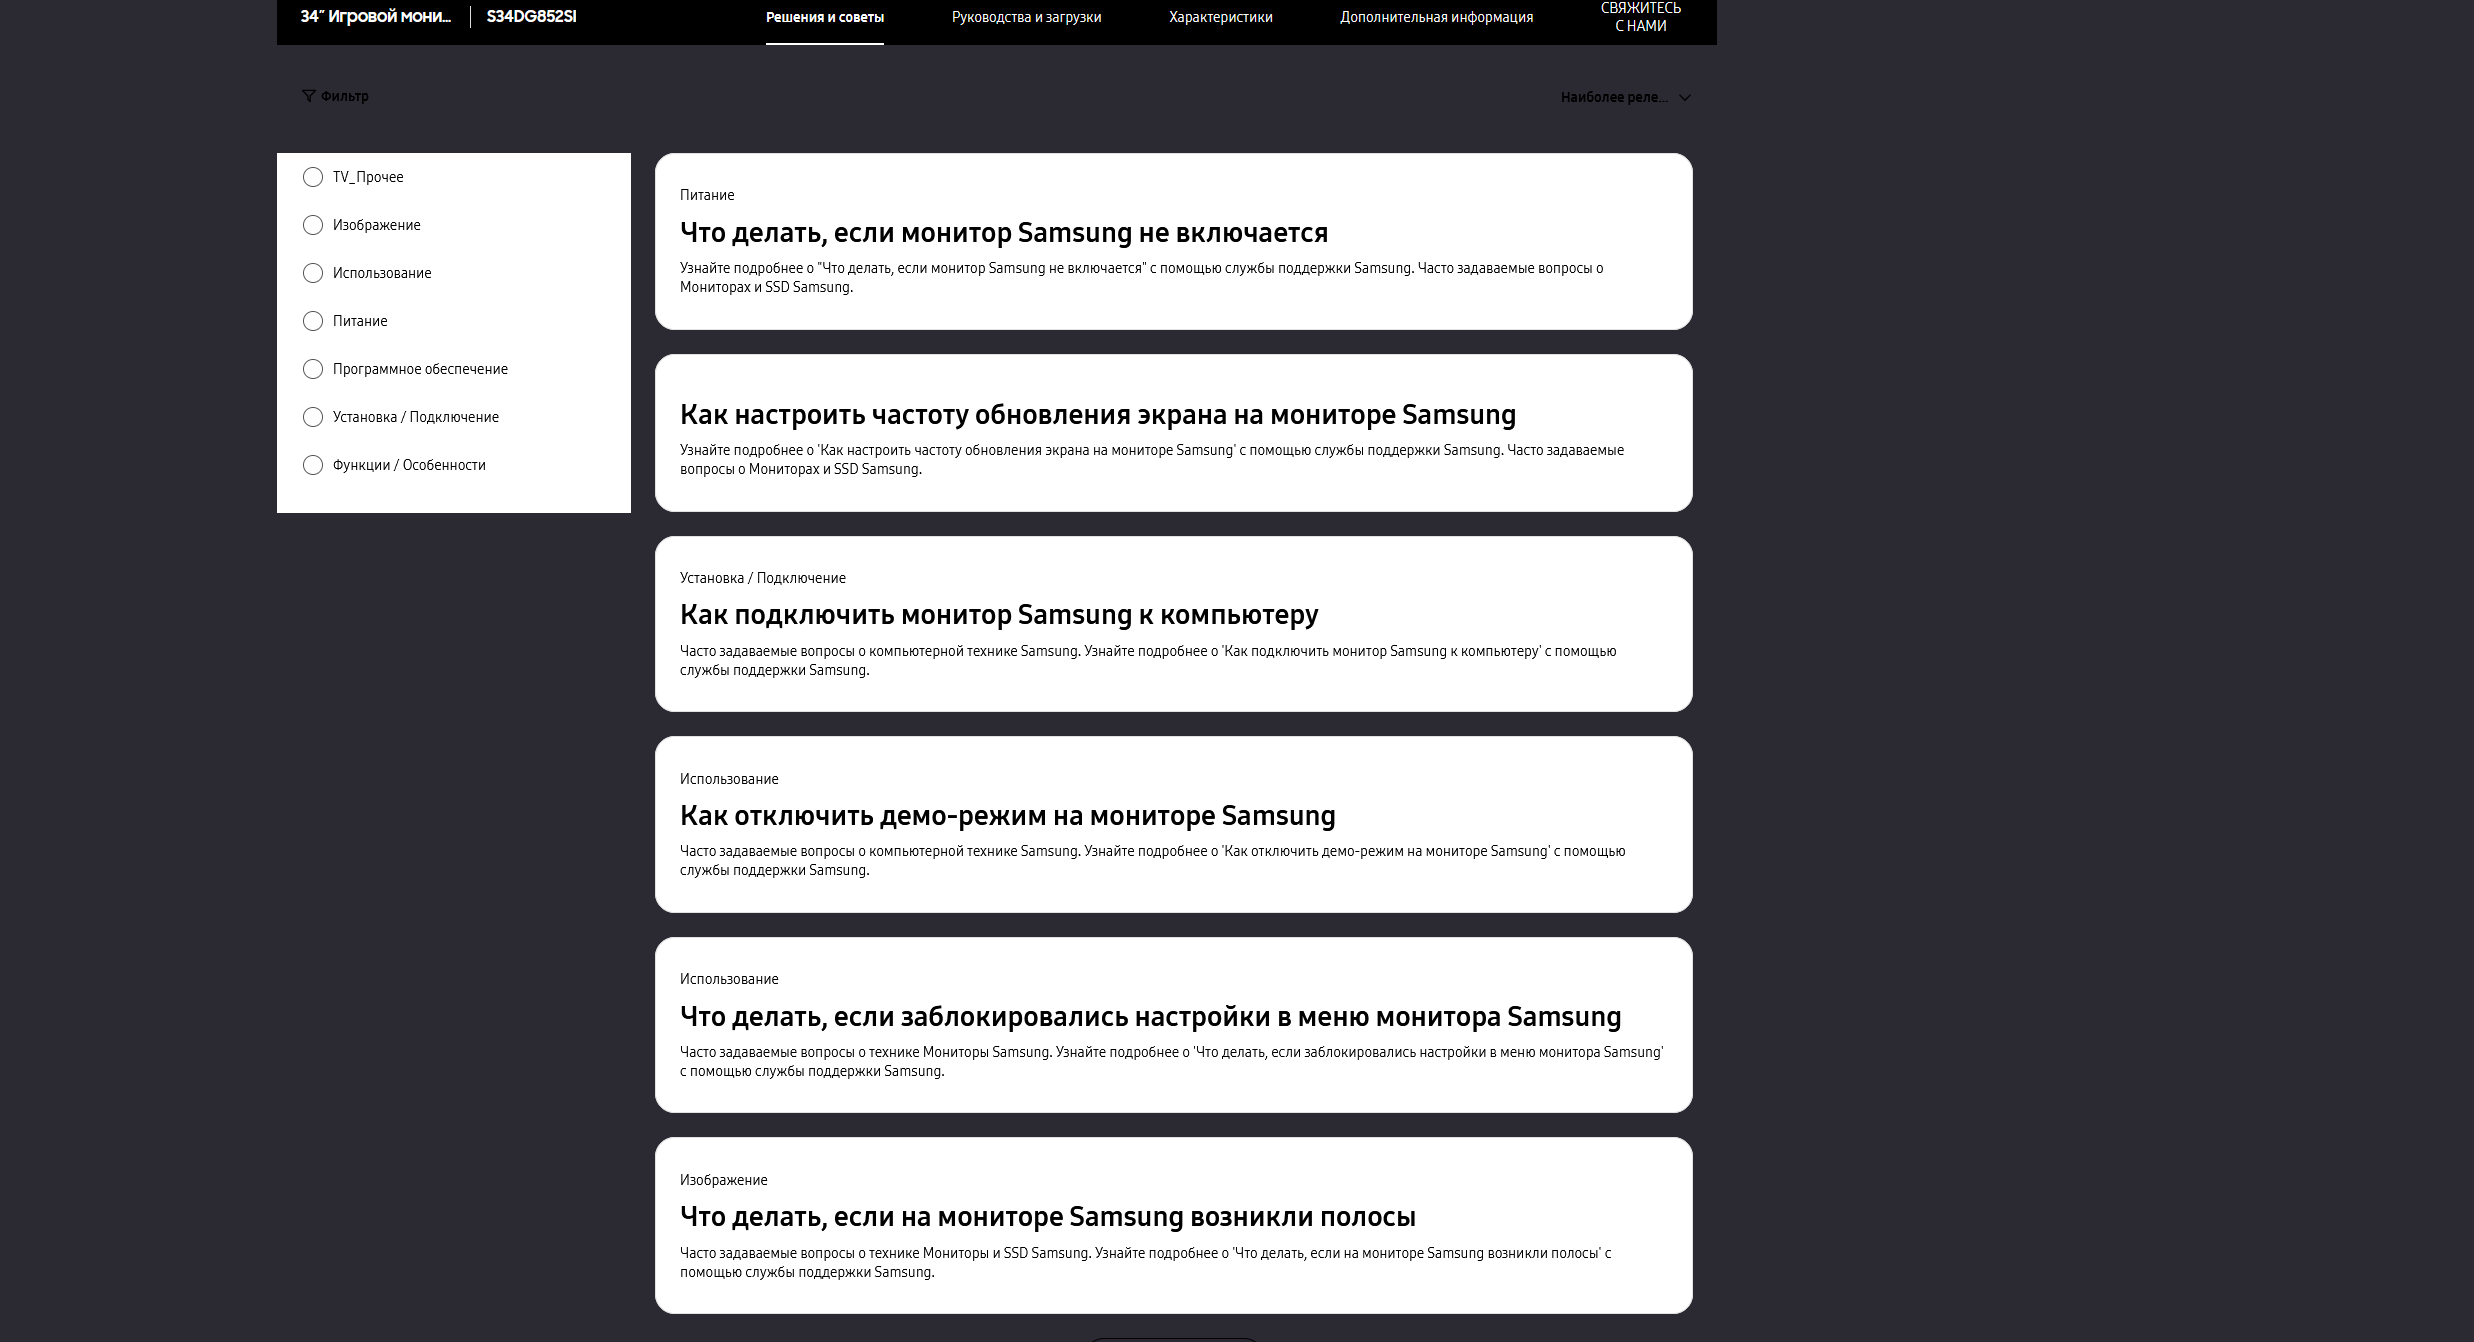Pick the Питание radio filter
The height and width of the screenshot is (1342, 2474).
(313, 321)
